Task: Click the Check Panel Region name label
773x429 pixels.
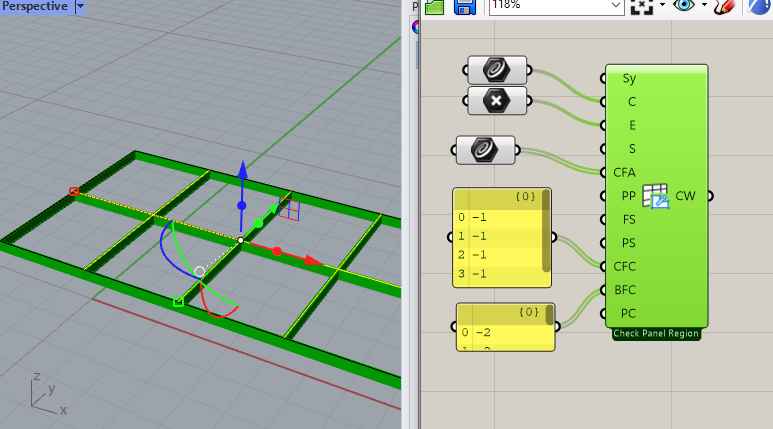Action: tap(656, 334)
